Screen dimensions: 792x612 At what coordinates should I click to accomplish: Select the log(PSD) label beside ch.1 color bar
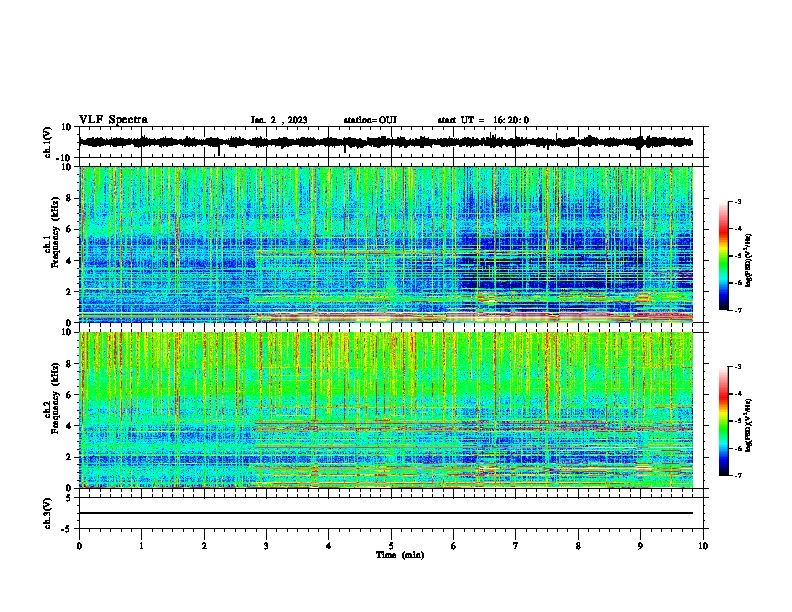(748, 260)
